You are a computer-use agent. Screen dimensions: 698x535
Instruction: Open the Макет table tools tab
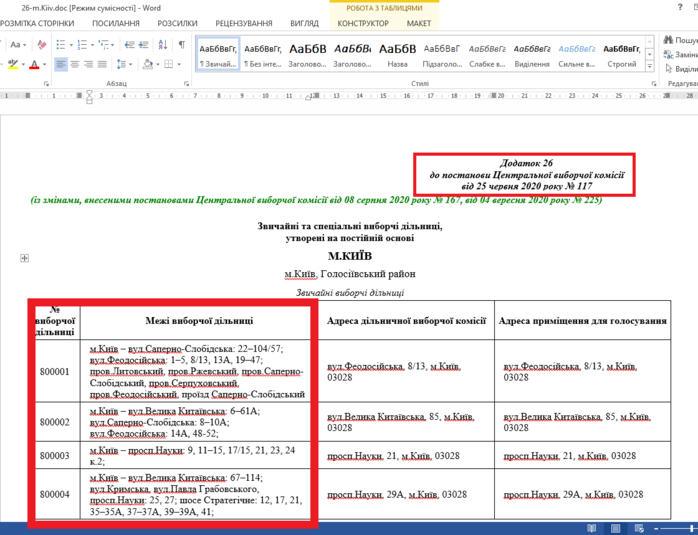pyautogui.click(x=419, y=22)
